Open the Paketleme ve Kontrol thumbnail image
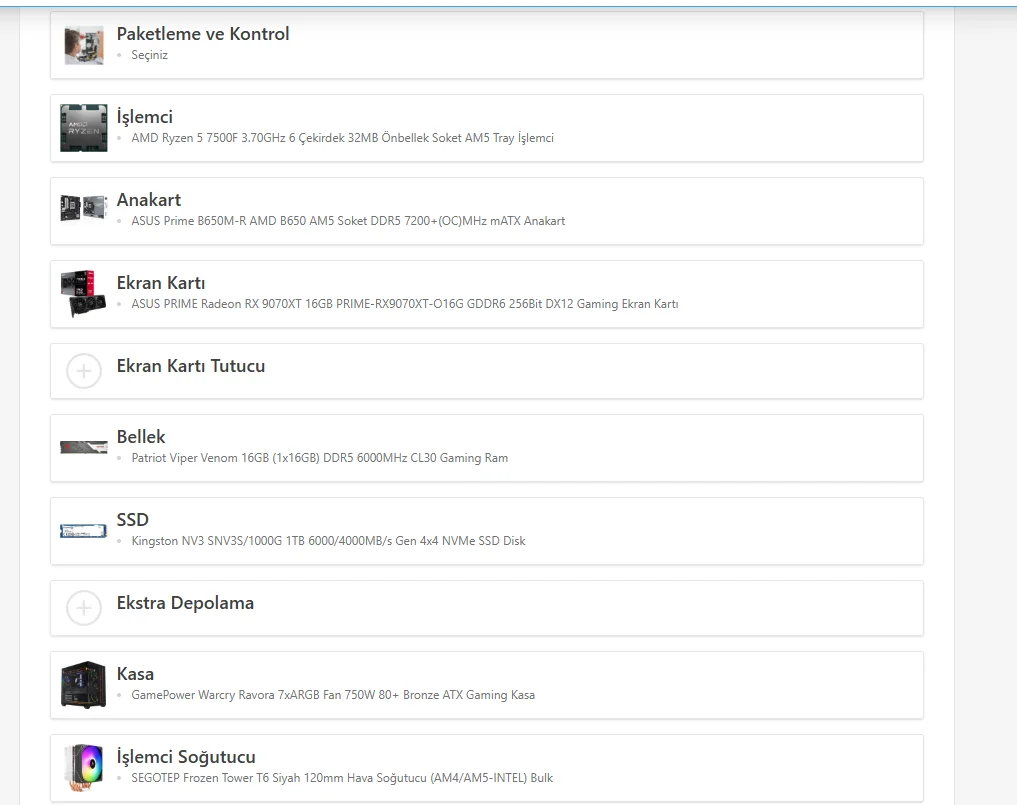Image resolution: width=1017 pixels, height=805 pixels. (x=84, y=45)
